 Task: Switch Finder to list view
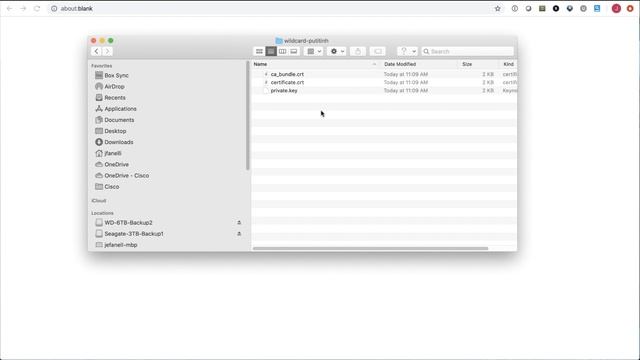tap(271, 51)
